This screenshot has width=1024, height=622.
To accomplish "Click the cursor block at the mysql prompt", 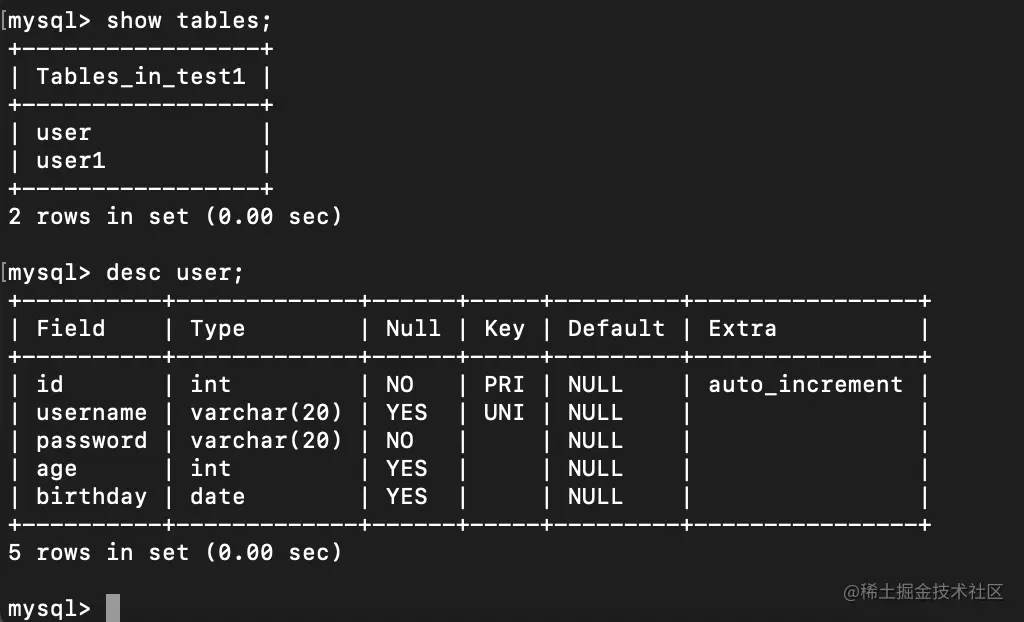I will coord(113,608).
